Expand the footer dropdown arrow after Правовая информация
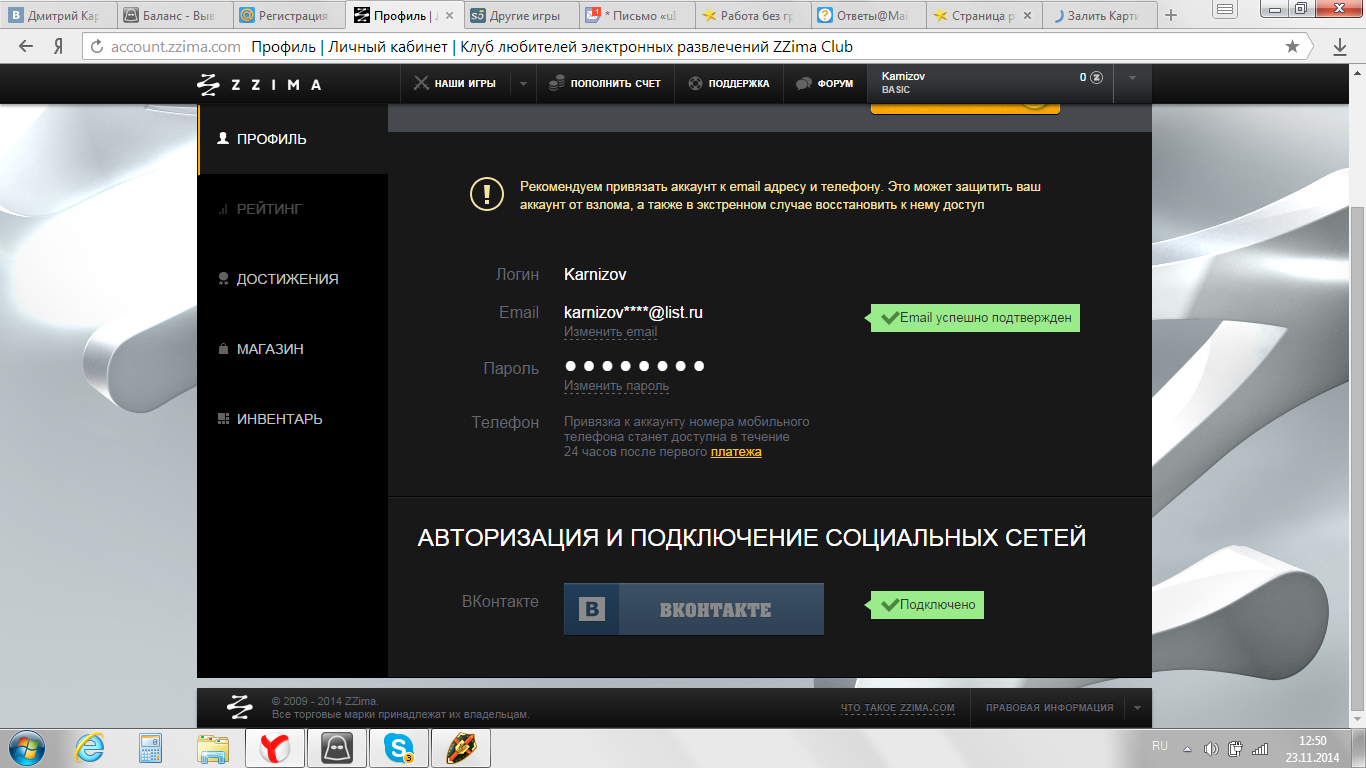1366x768 pixels. [1137, 708]
